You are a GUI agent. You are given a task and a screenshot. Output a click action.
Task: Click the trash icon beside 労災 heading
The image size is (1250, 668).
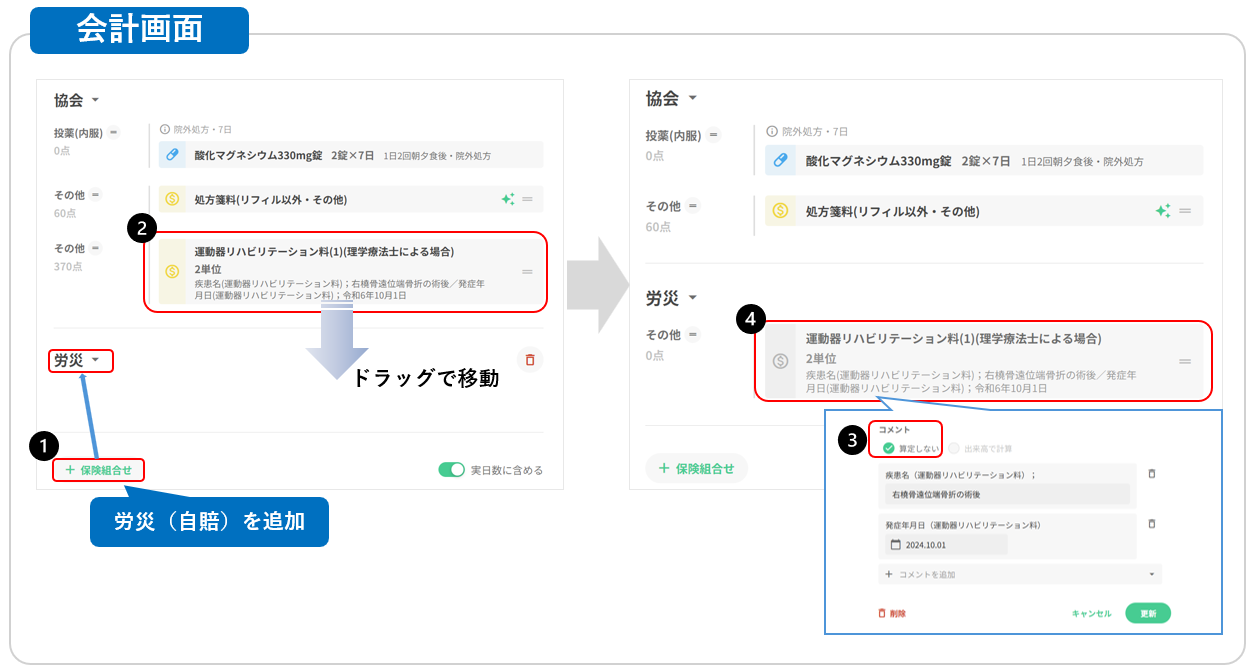[530, 360]
